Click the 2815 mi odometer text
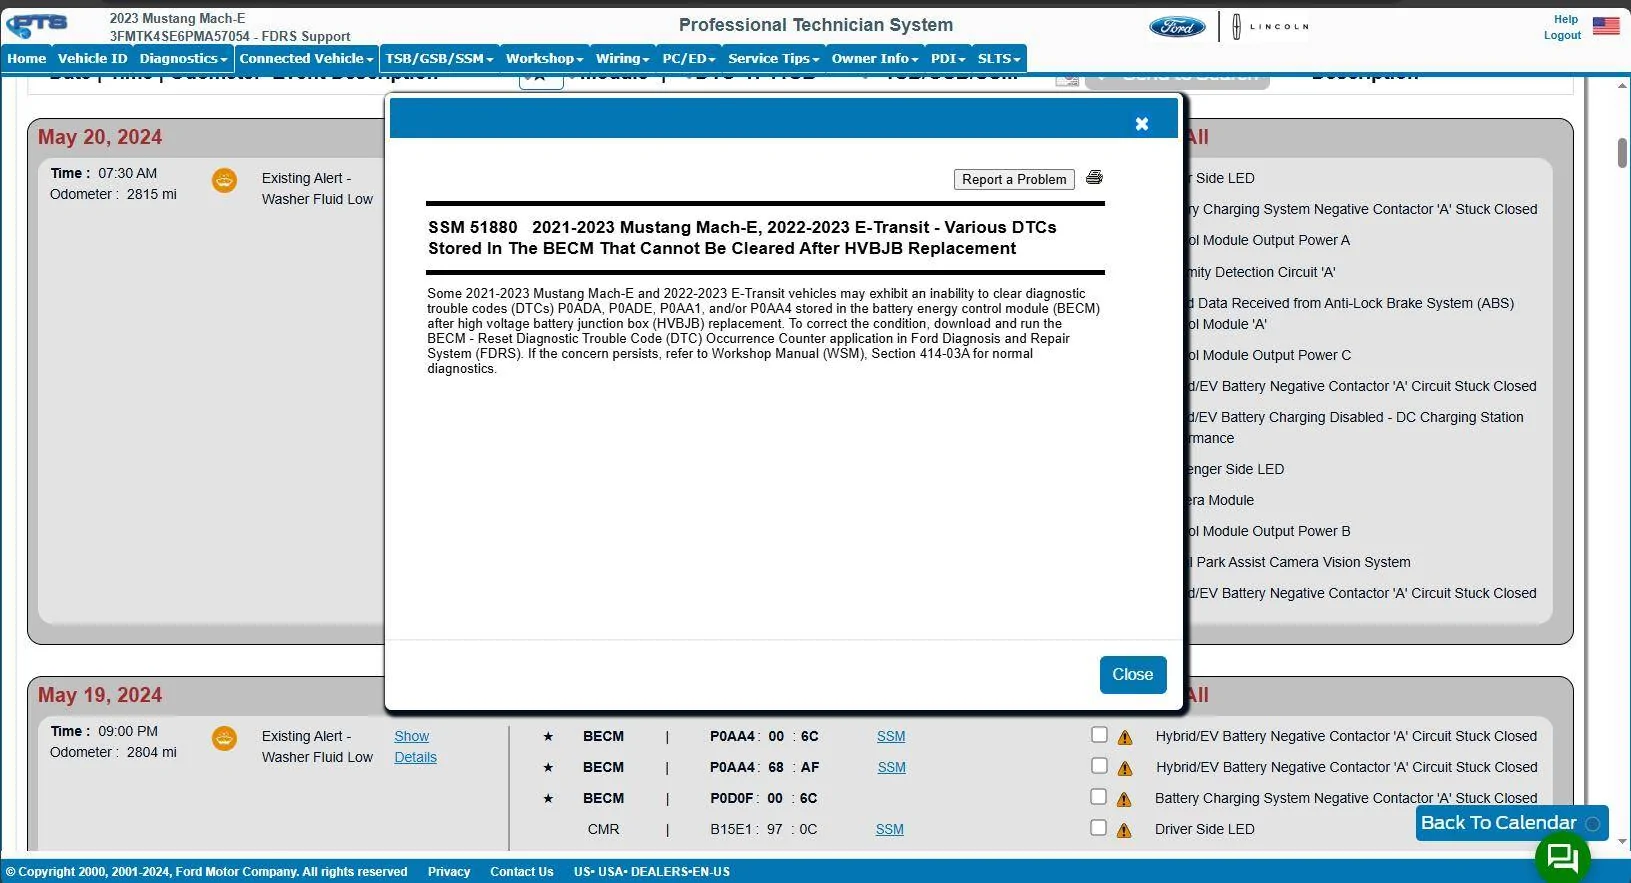The image size is (1631, 883). (x=152, y=194)
